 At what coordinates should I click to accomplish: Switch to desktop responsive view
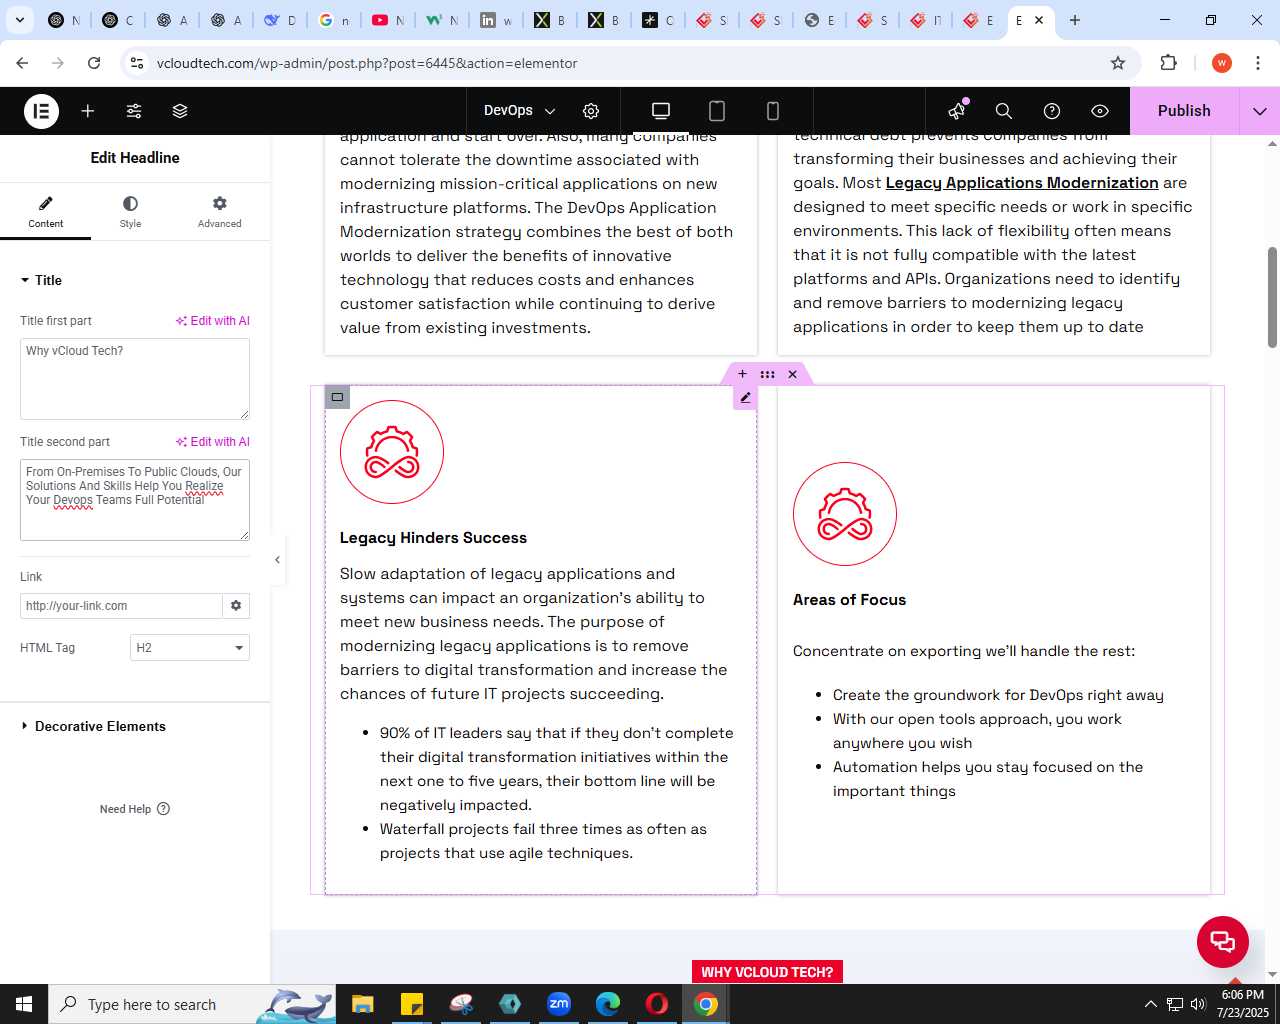[661, 111]
